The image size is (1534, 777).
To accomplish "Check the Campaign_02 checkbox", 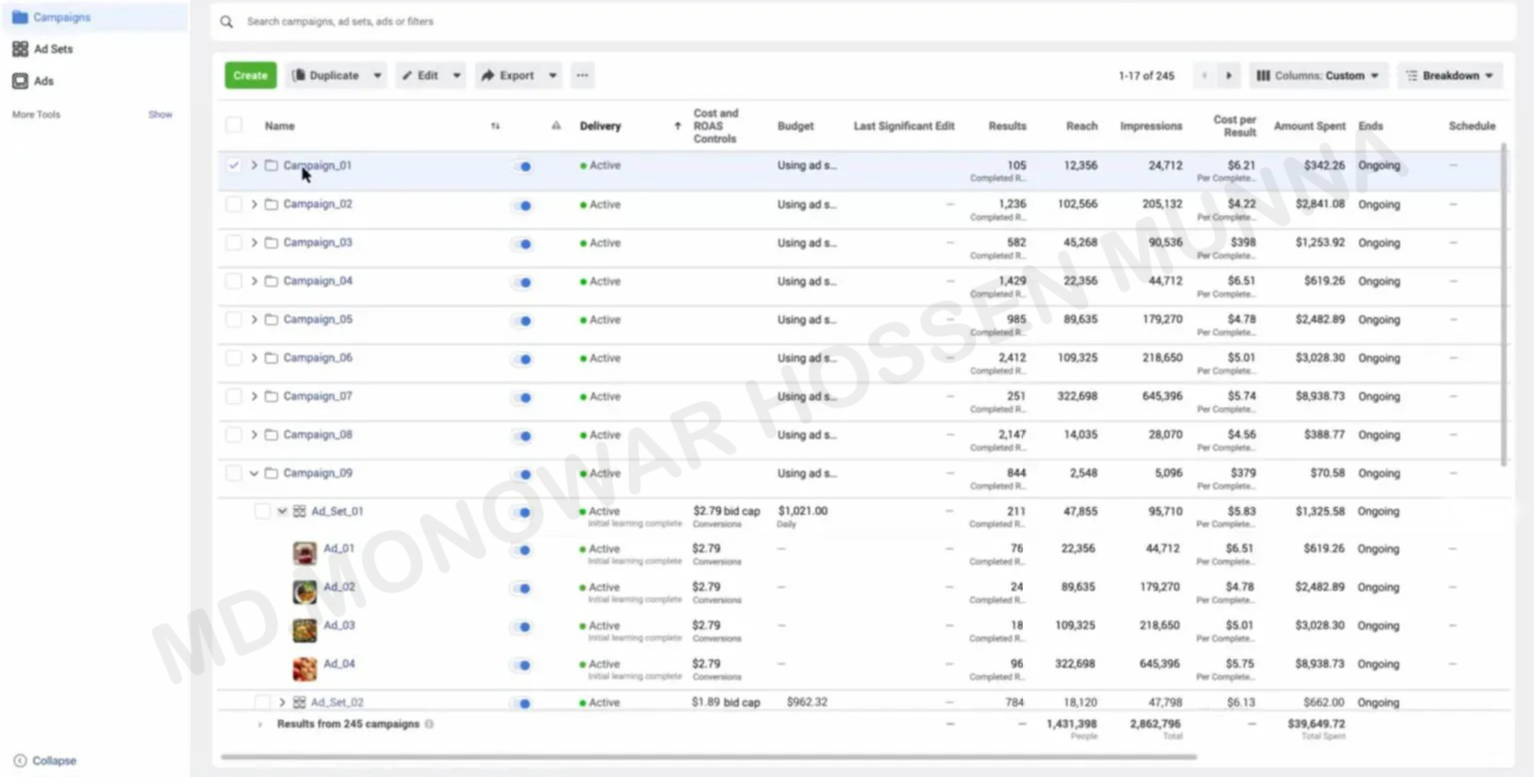I will [x=234, y=204].
